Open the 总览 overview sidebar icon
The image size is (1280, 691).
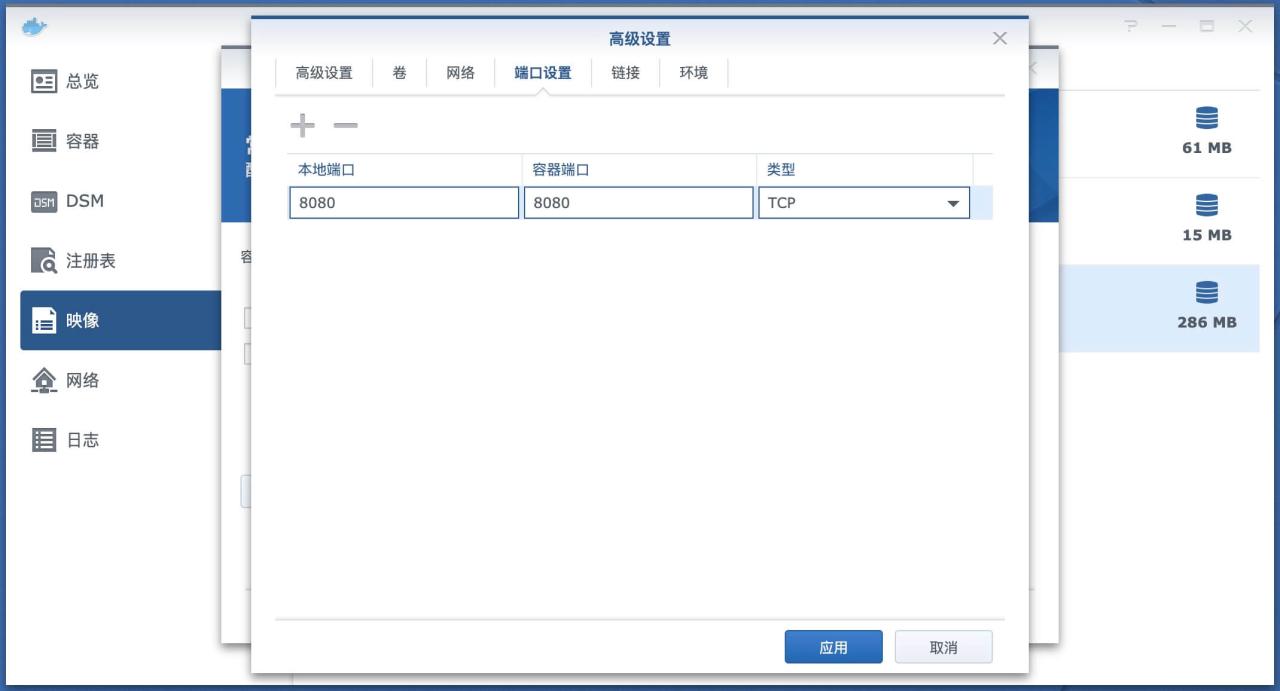(x=44, y=82)
